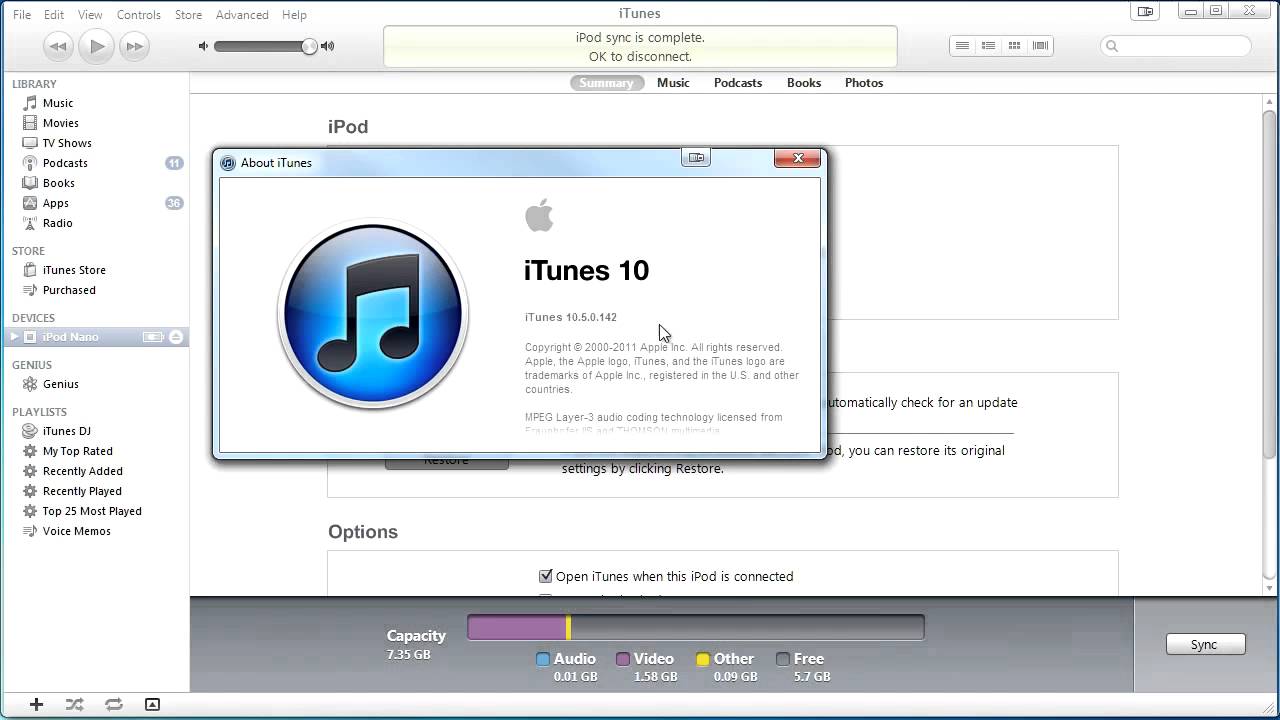Click mini player button in About iTunes titlebar

pos(696,157)
